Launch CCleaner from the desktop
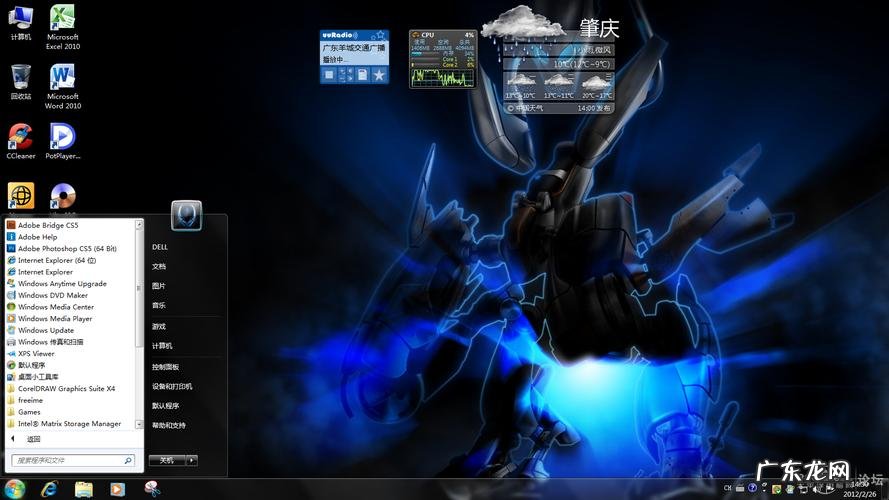889x500 pixels. pyautogui.click(x=20, y=137)
